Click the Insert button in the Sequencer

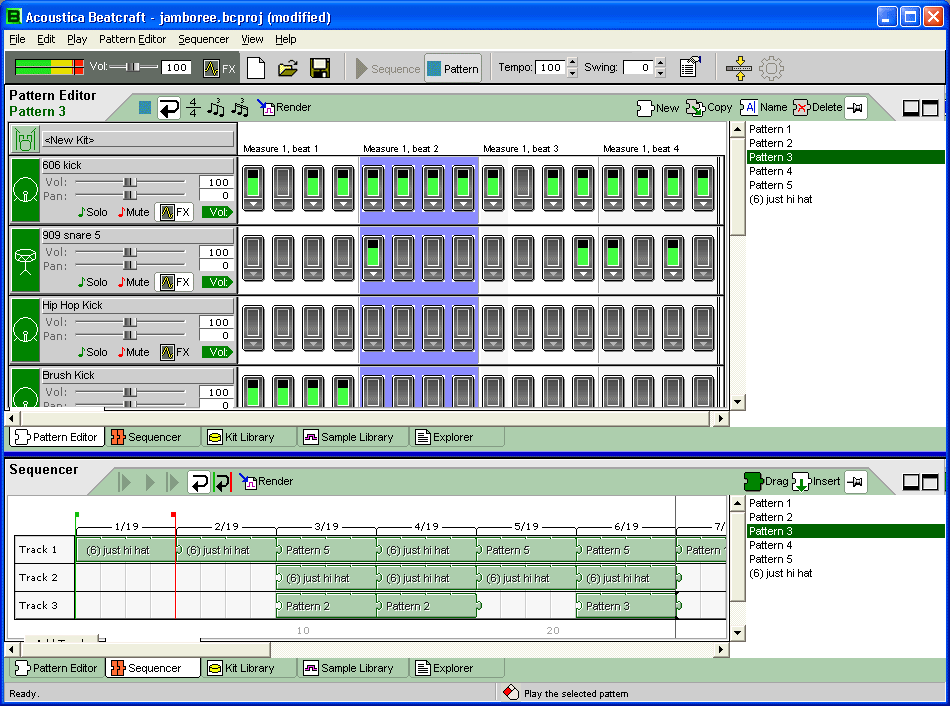tap(816, 481)
